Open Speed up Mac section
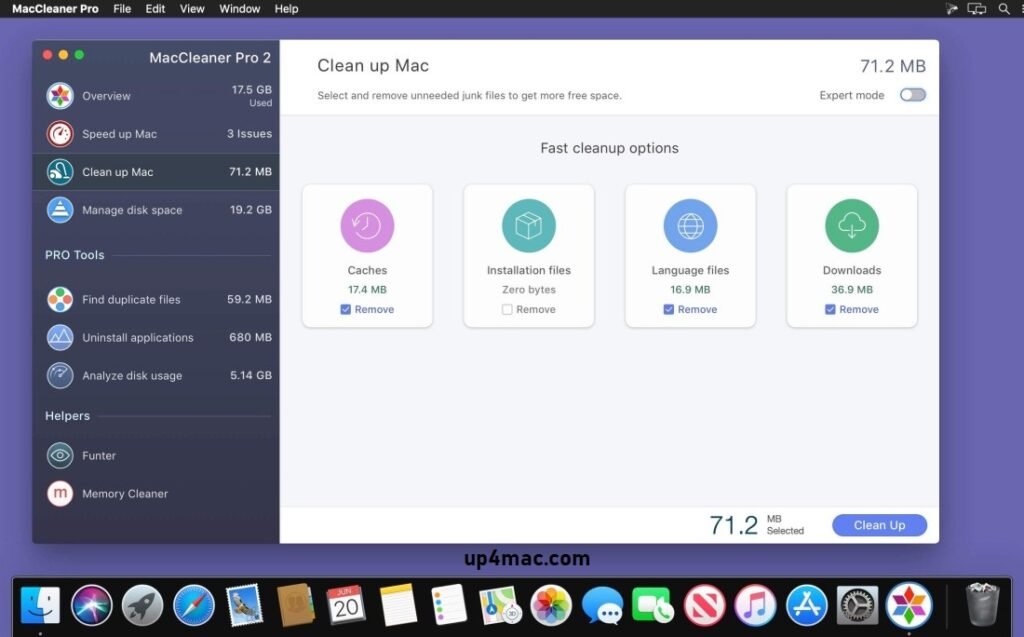Screen dimensions: 1024x637 [60, 133]
